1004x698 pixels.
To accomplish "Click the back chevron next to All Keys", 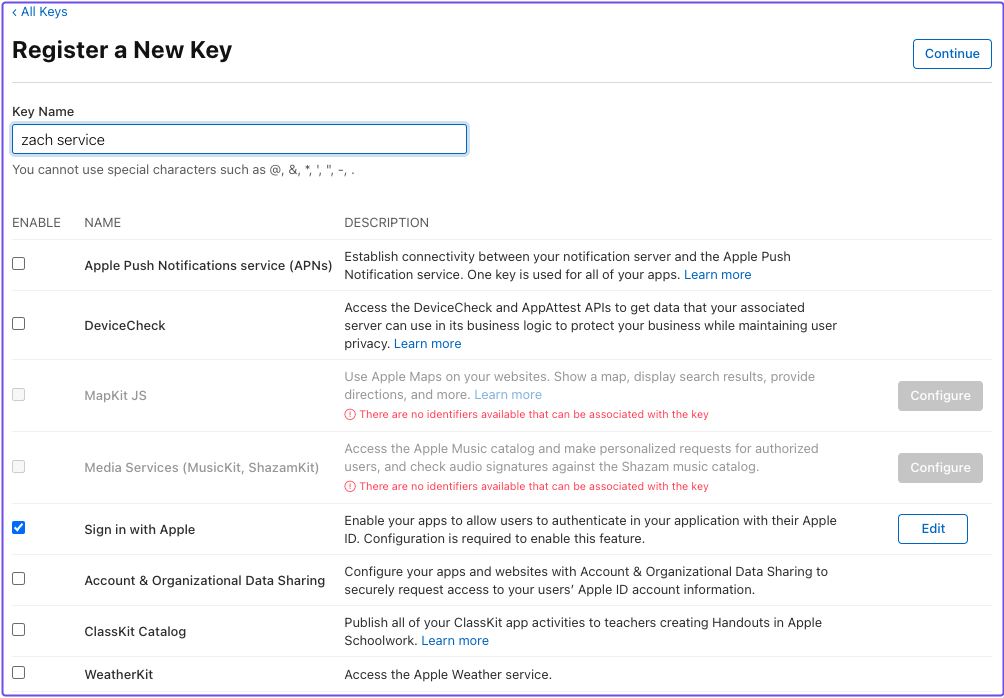I will click(14, 11).
